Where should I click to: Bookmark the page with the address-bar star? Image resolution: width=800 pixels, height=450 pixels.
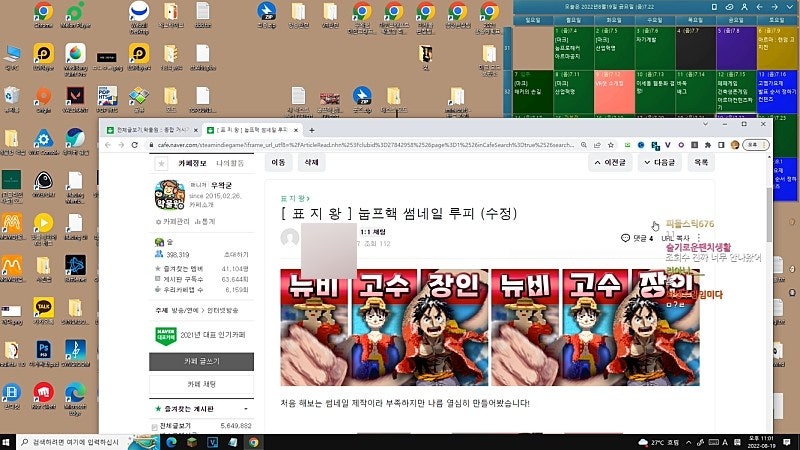coord(611,145)
